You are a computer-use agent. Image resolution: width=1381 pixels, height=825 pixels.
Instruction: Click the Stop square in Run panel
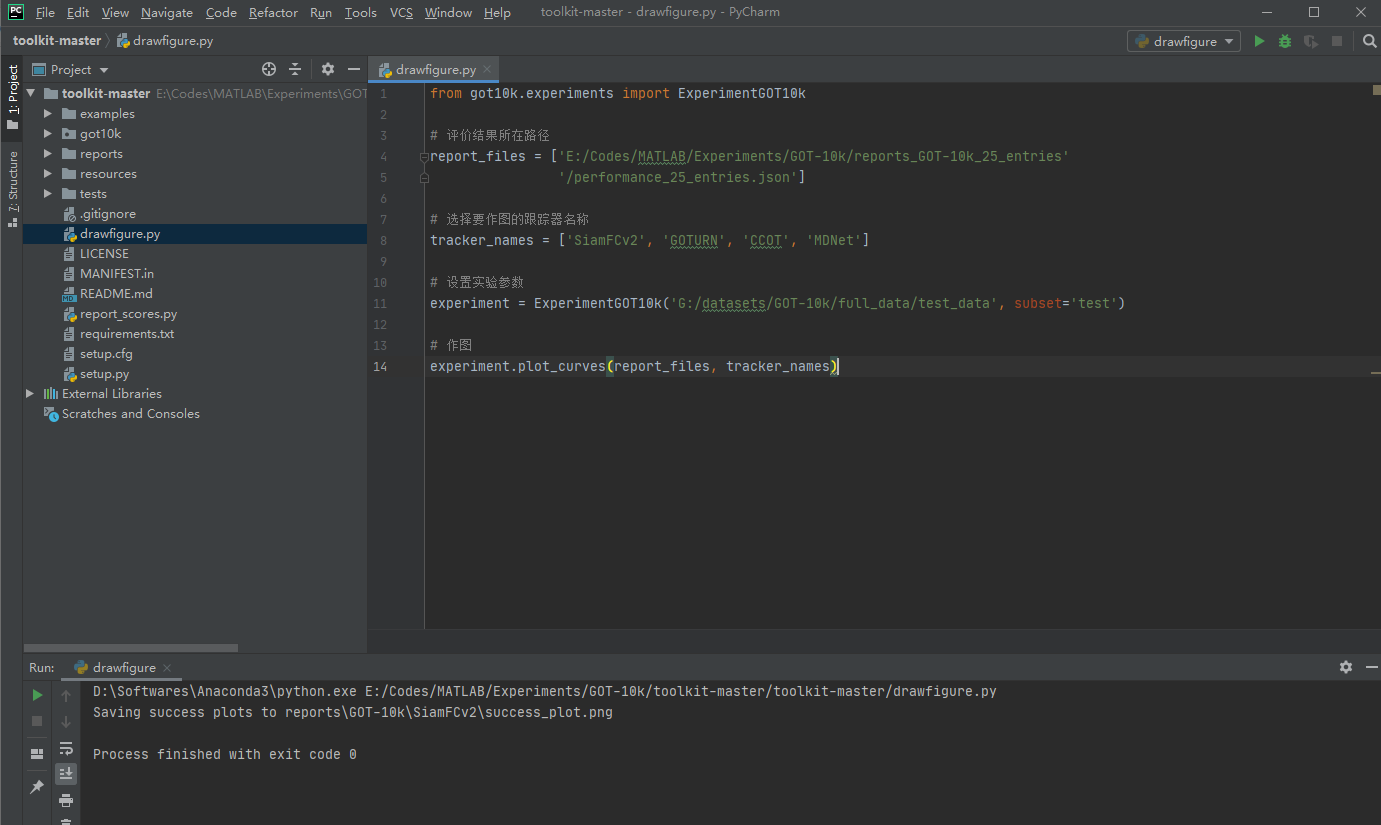point(37,721)
